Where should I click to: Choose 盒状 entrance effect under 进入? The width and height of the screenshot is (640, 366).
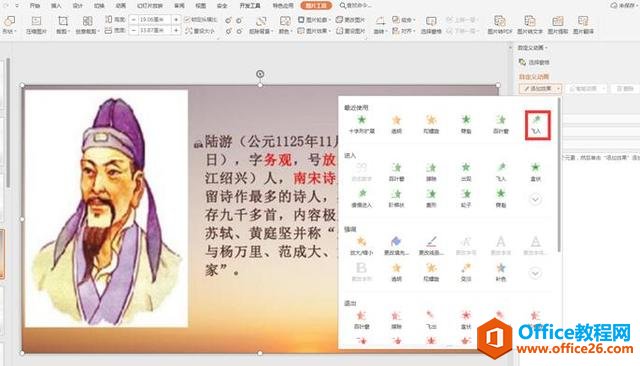coord(536,172)
